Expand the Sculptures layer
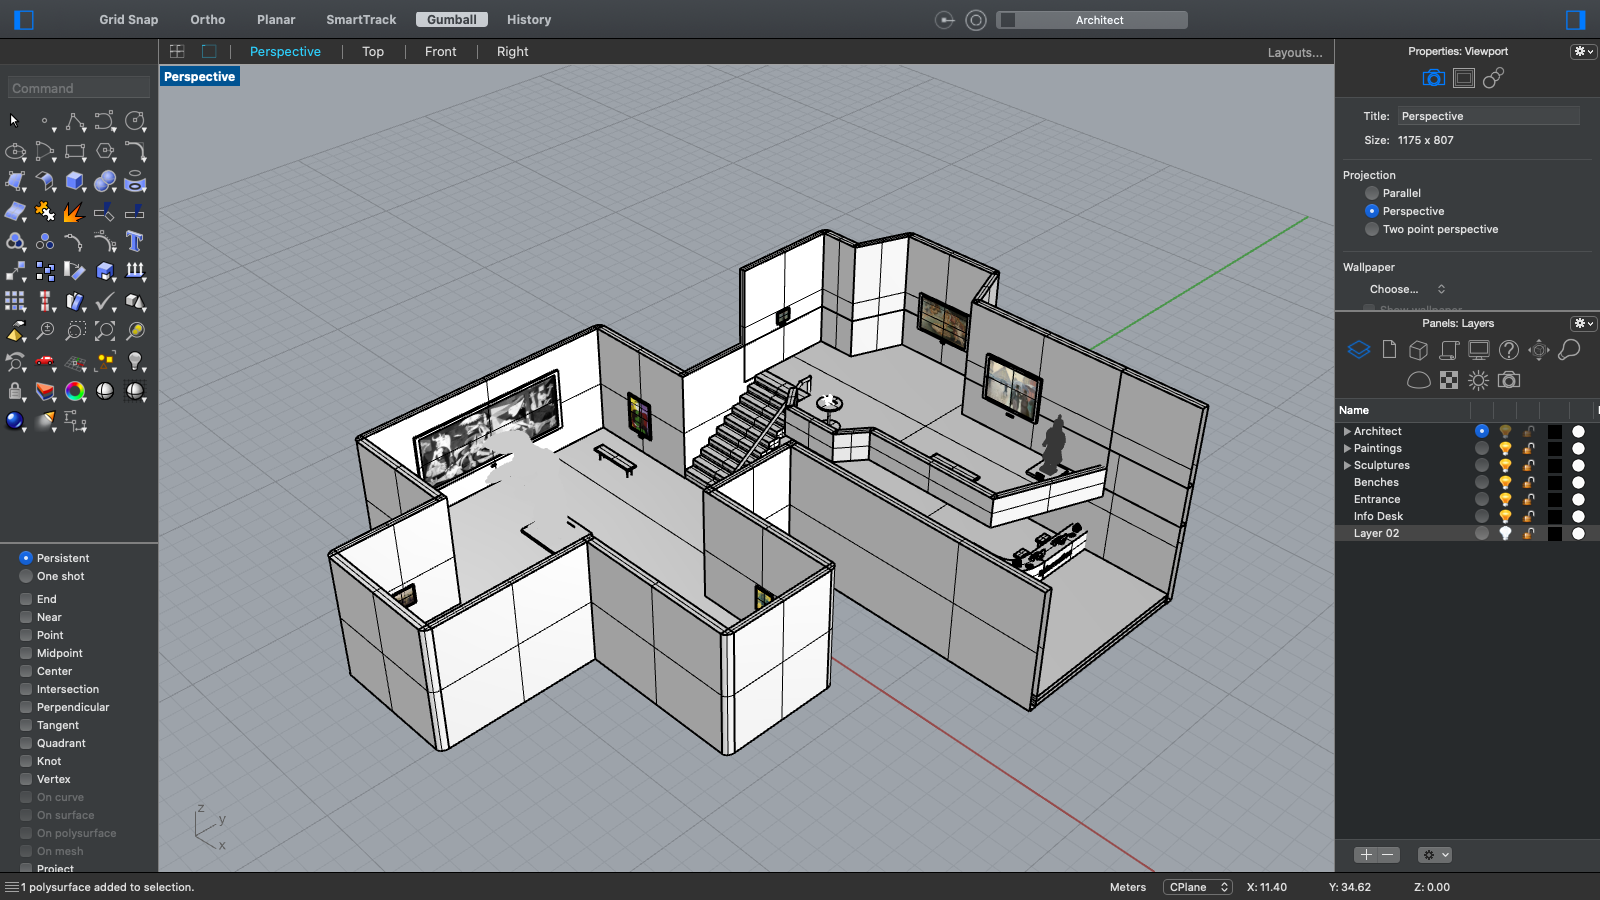The image size is (1600, 900). [1347, 465]
